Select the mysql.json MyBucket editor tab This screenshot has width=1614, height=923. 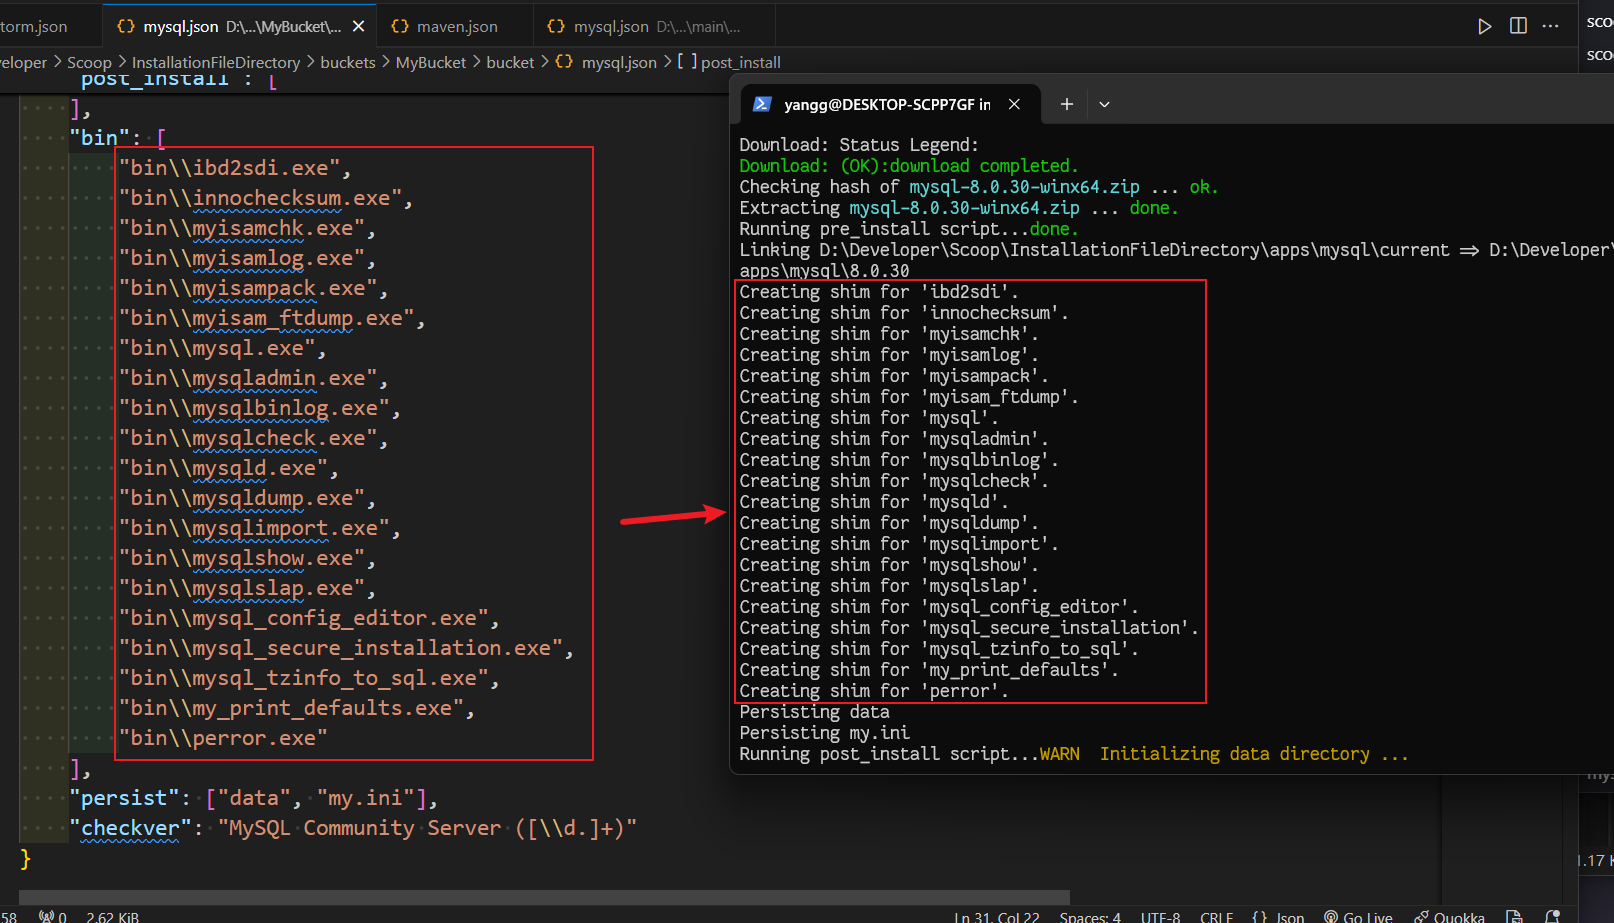(x=240, y=26)
